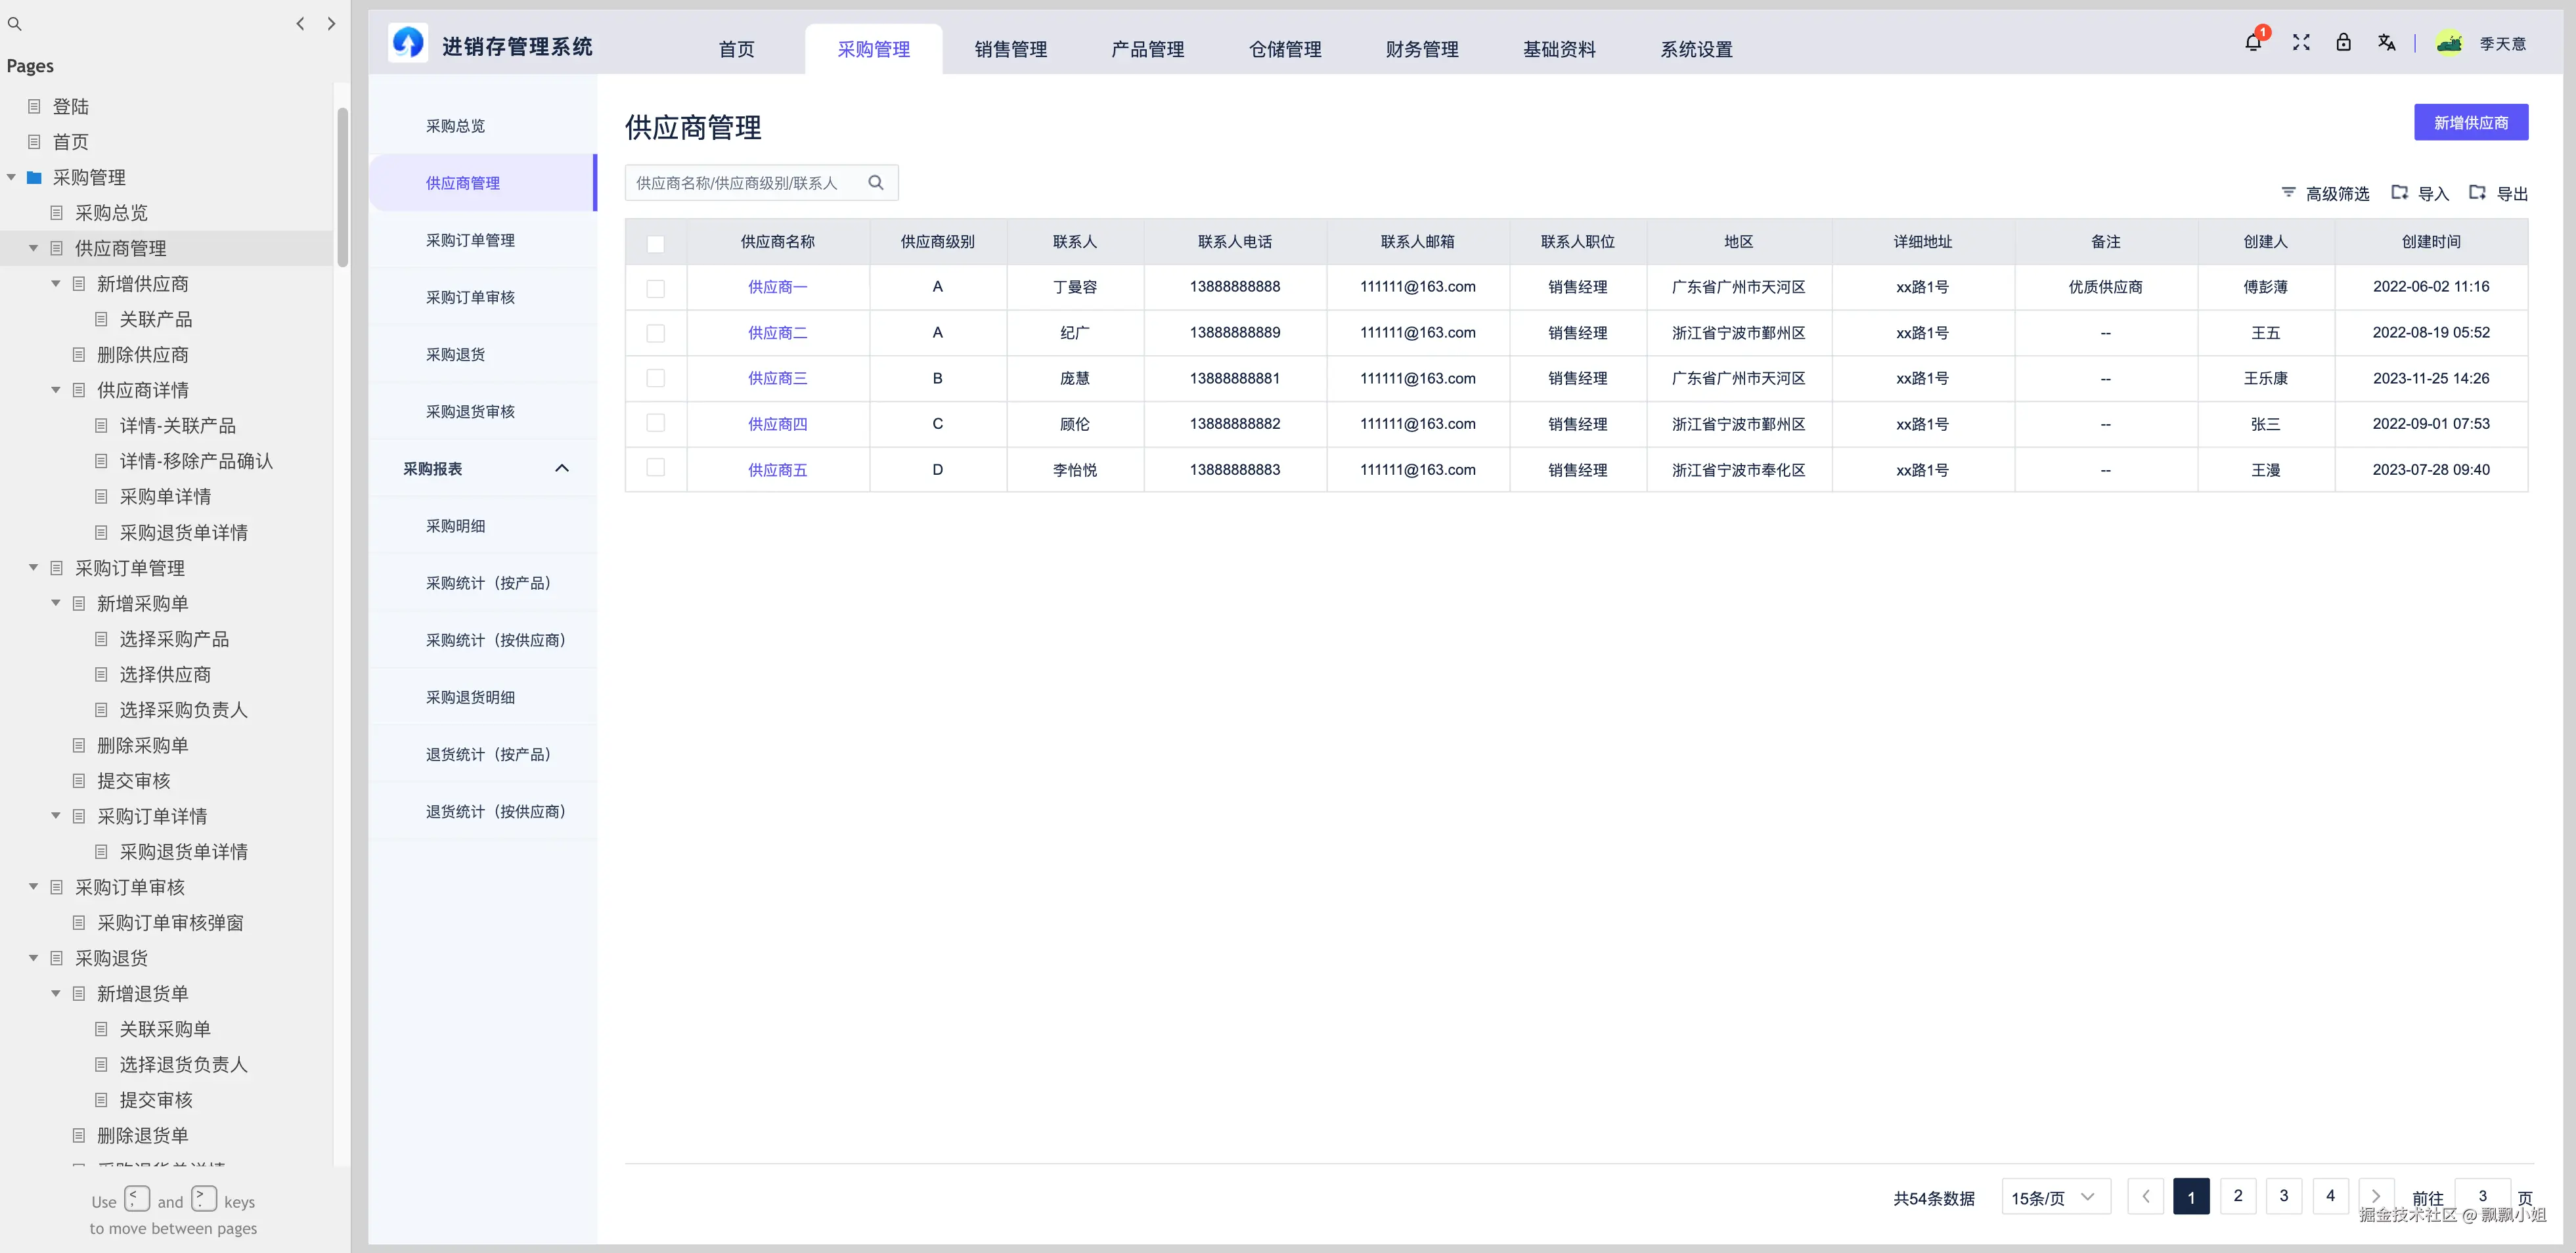Viewport: 2576px width, 1253px height.
Task: Go to page 4 in pagination
Action: [2329, 1195]
